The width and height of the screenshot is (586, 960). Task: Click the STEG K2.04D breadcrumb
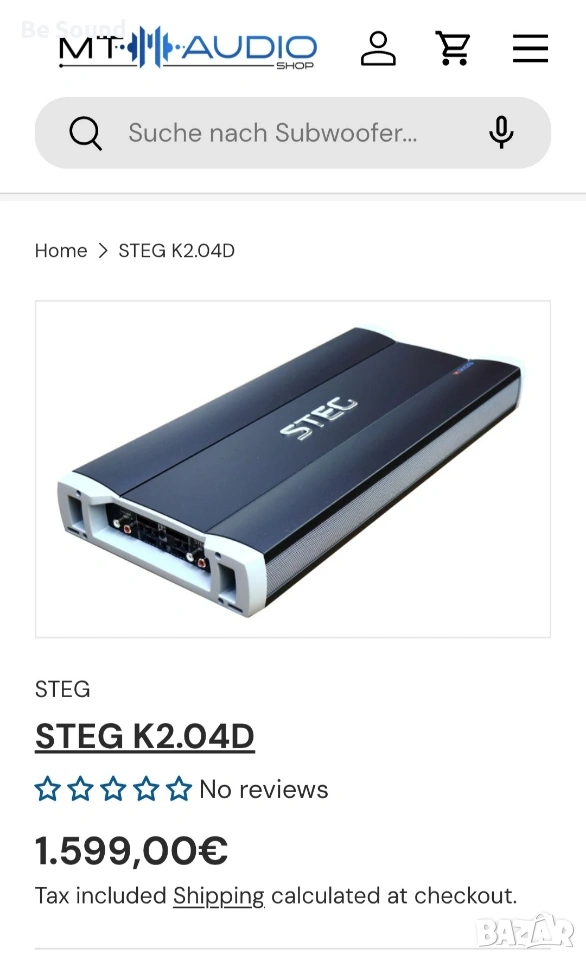click(176, 250)
